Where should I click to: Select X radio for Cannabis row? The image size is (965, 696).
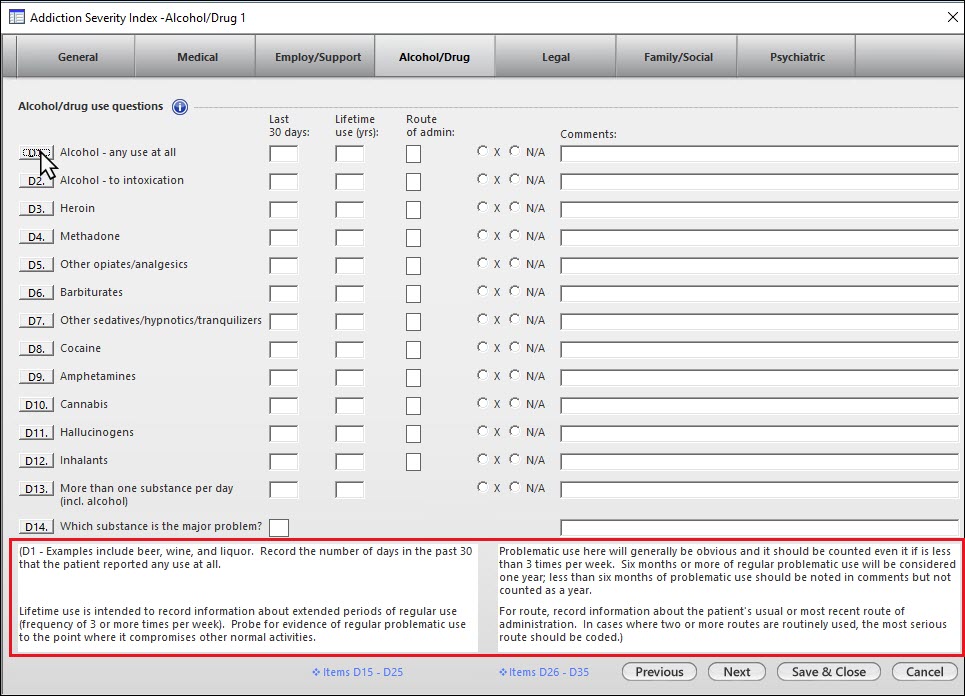[483, 404]
